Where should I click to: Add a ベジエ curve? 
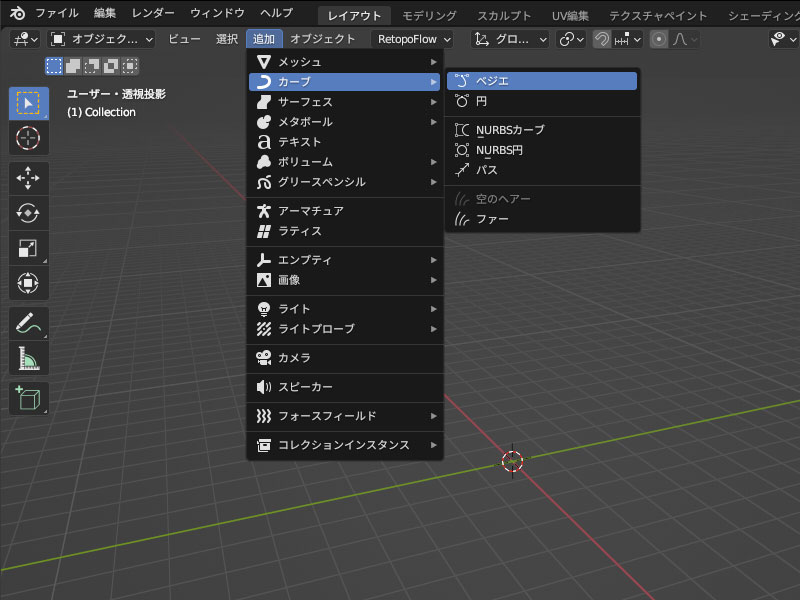pyautogui.click(x=542, y=81)
